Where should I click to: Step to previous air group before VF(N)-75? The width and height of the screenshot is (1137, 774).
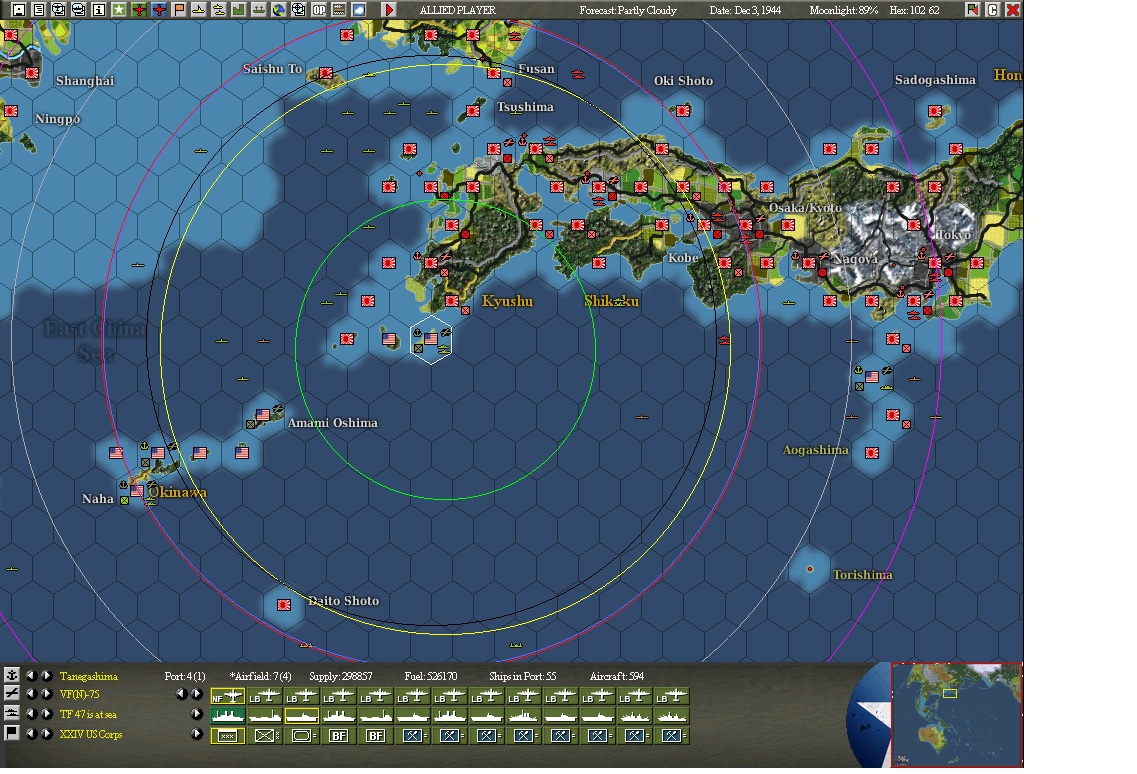coord(30,694)
